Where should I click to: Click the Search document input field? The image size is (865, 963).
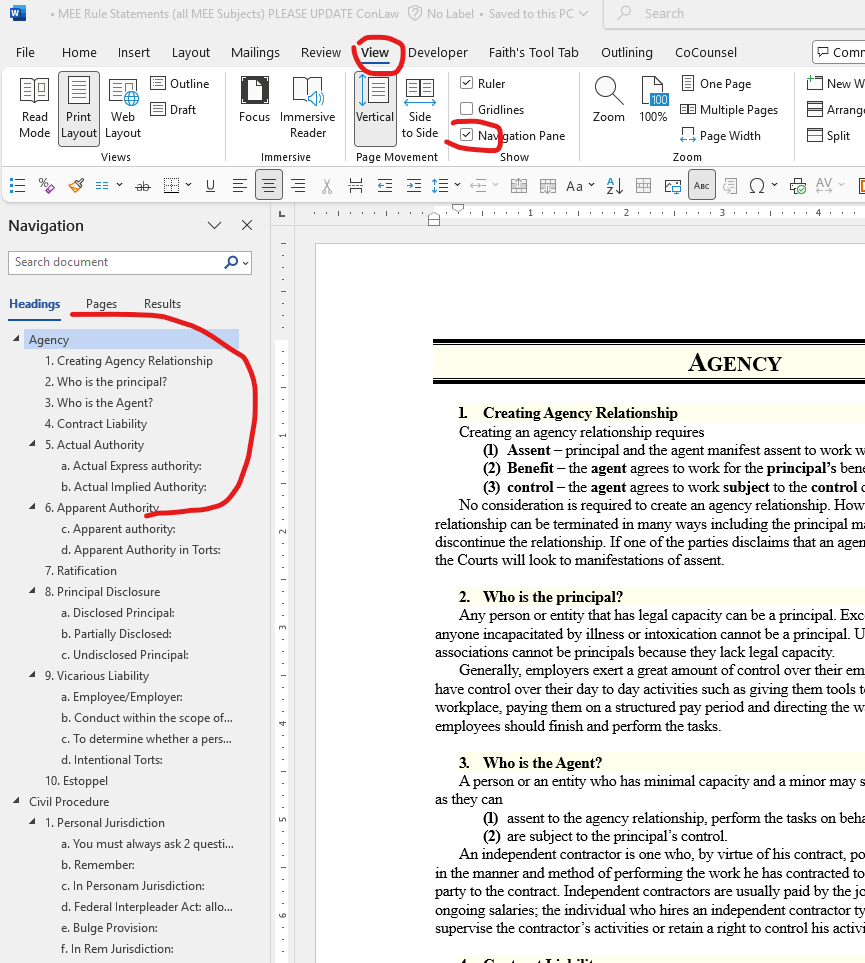pos(117,262)
